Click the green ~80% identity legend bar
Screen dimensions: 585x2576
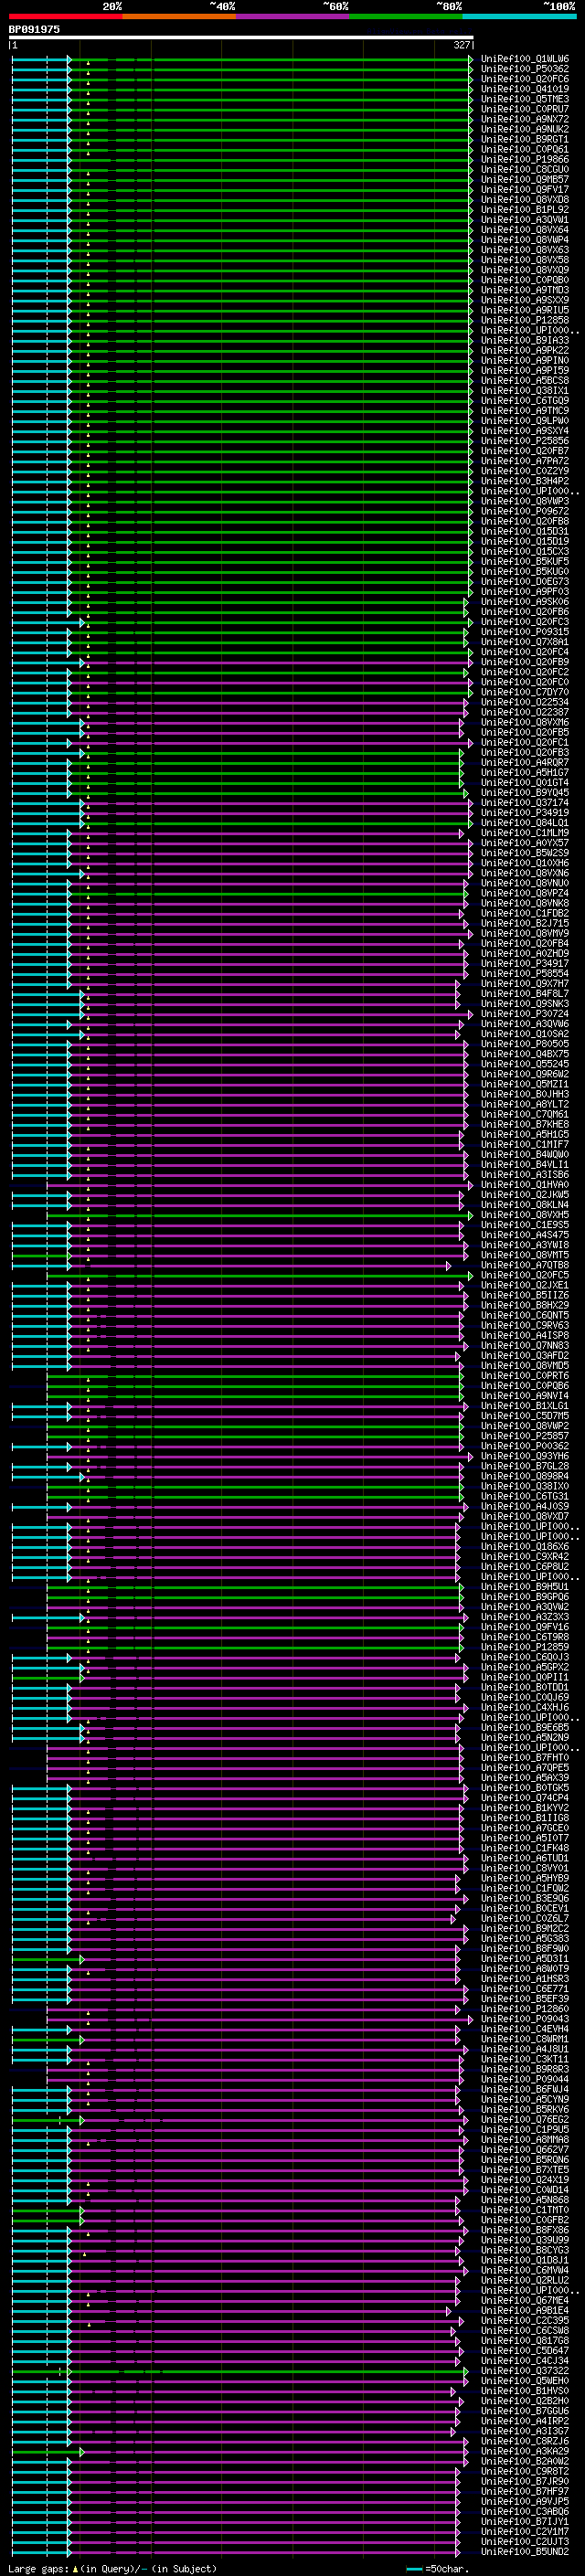coord(406,17)
